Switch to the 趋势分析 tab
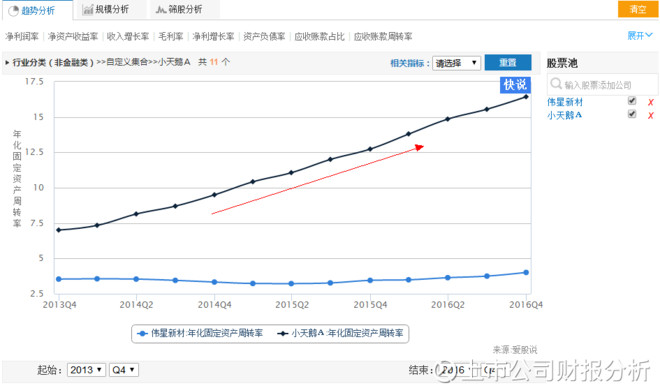 37,10
